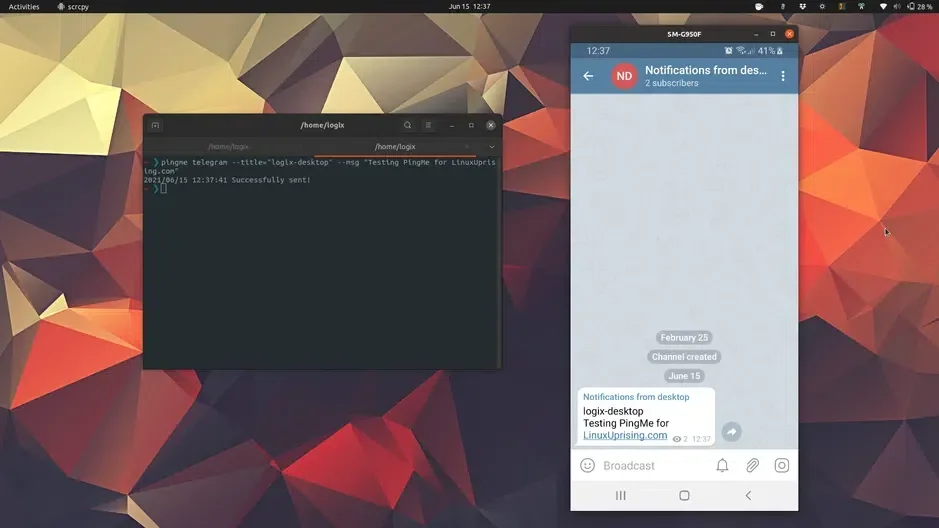Open the Jun 15 12:37 clock menu
This screenshot has width=939, height=528.
[470, 7]
